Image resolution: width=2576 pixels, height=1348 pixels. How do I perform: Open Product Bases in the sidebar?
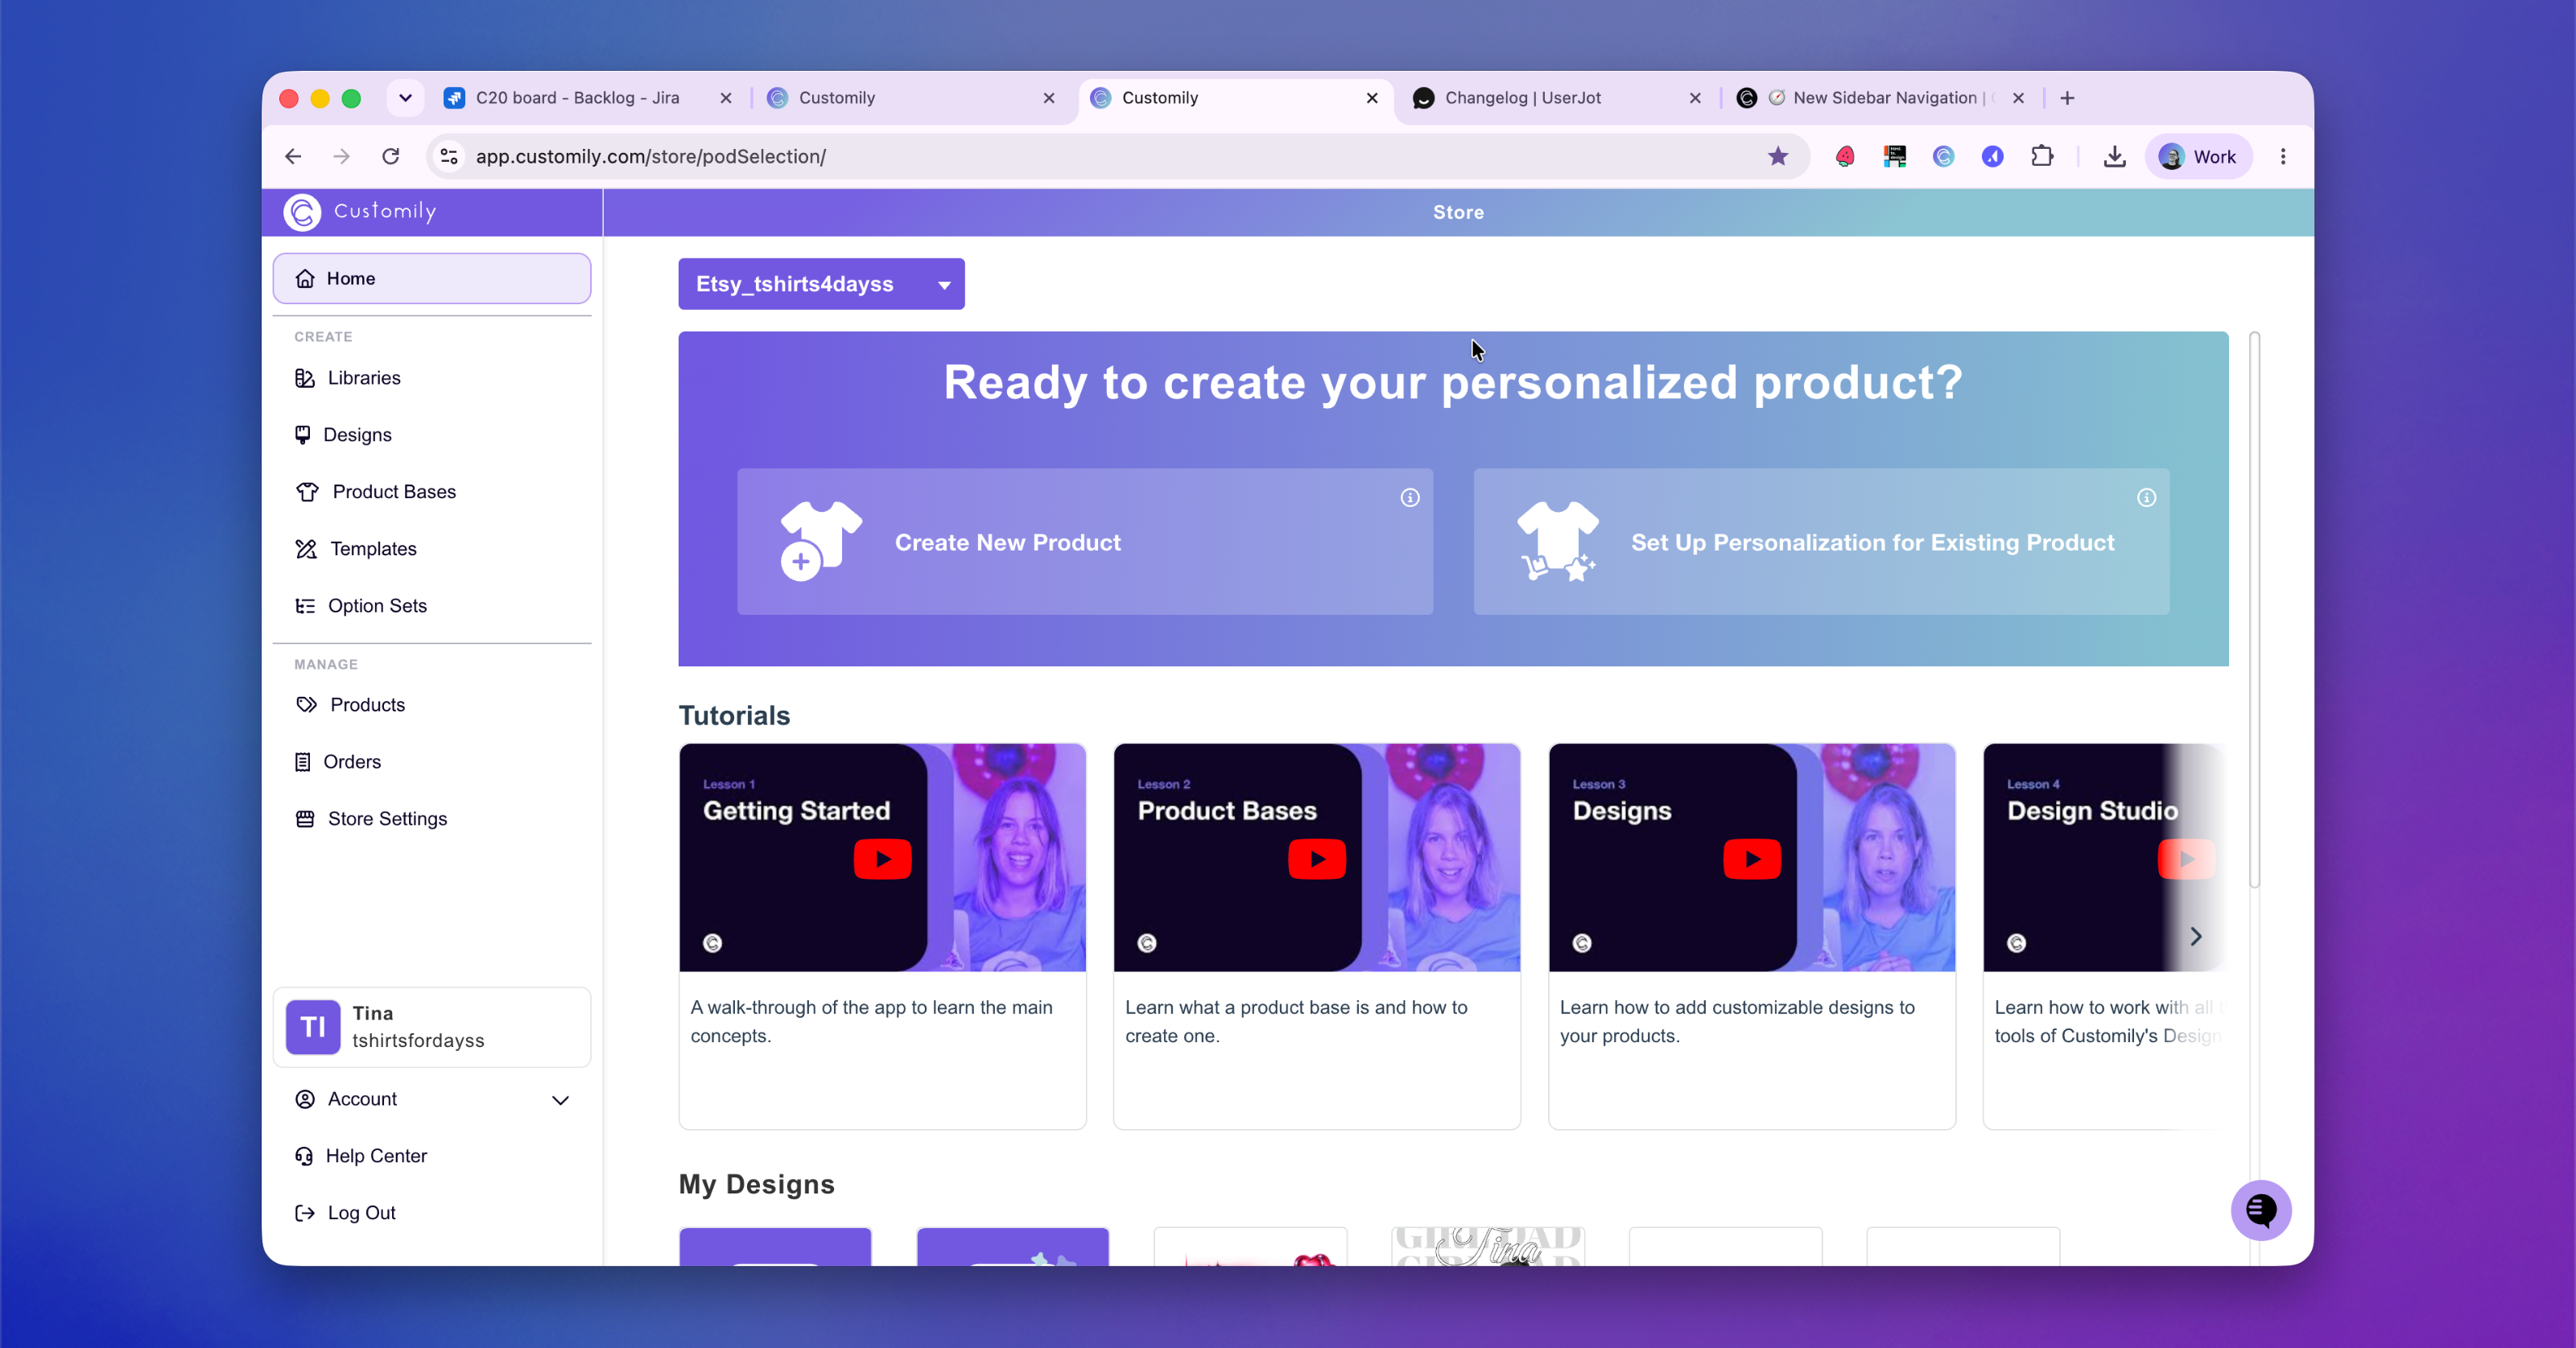click(432, 492)
